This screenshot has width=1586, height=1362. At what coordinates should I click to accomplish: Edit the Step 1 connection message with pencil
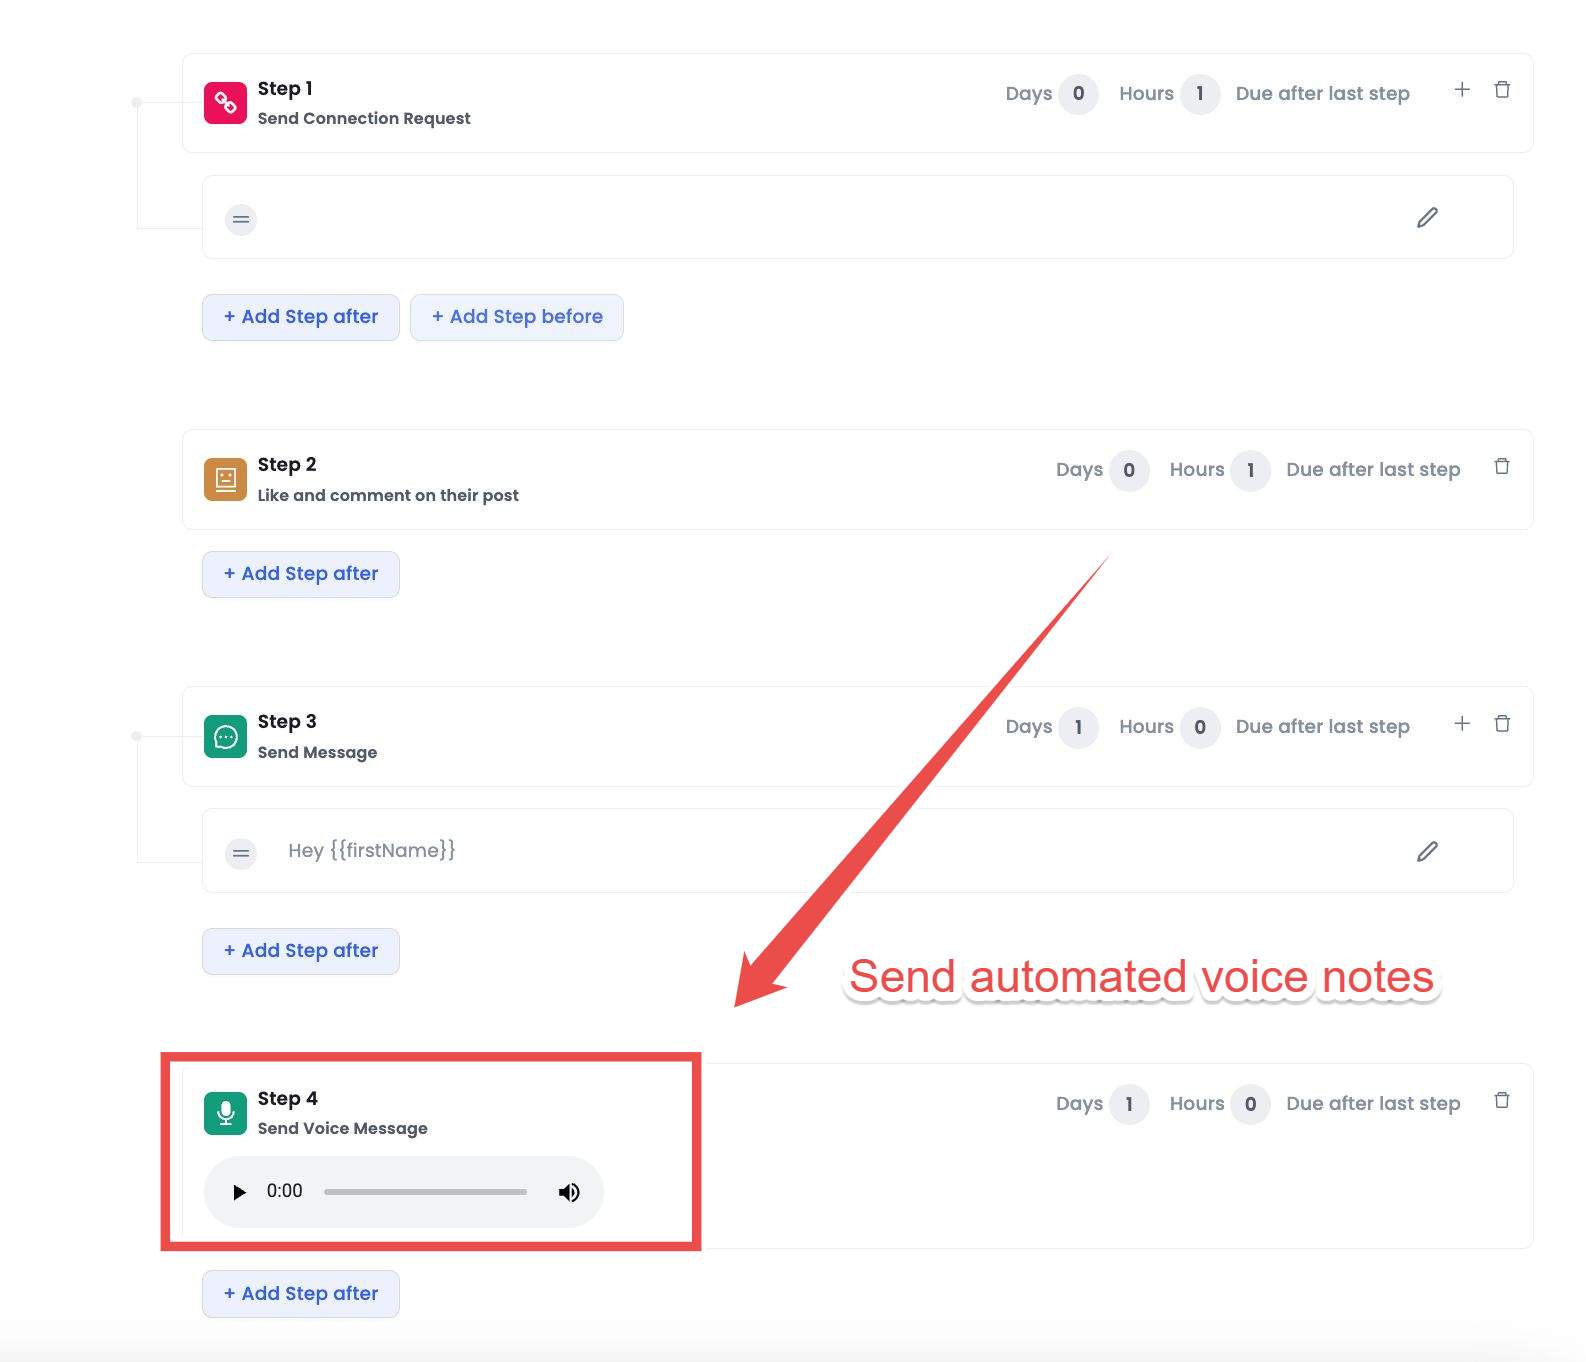coord(1427,217)
